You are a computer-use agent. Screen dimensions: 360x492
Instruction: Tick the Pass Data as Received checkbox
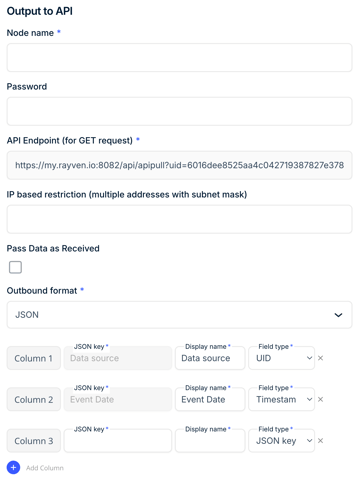pyautogui.click(x=15, y=267)
